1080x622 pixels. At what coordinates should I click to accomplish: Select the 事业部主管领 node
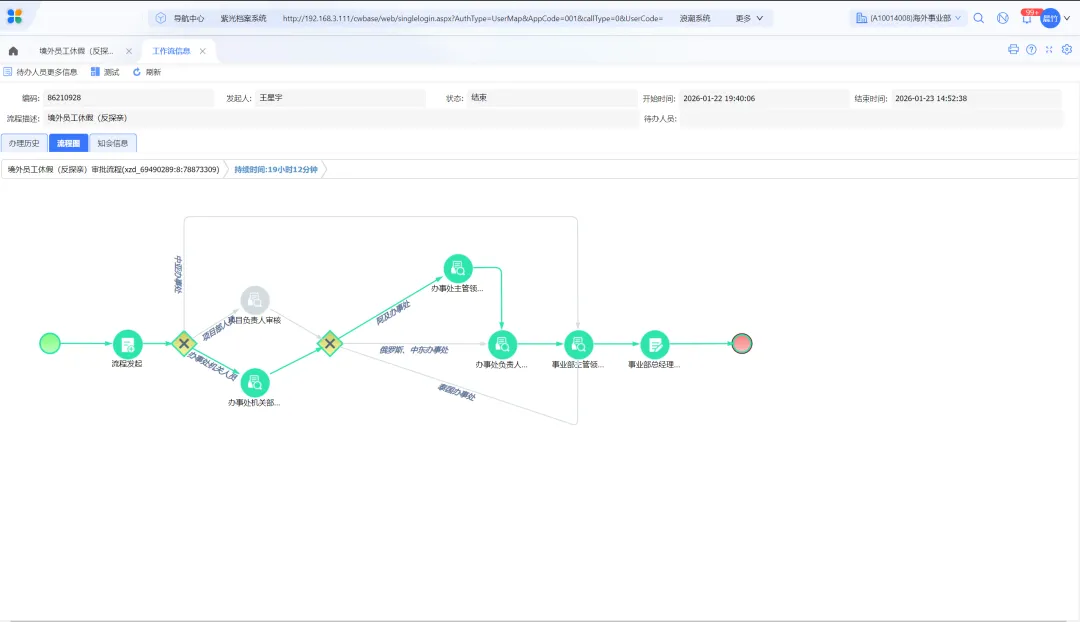tap(579, 345)
